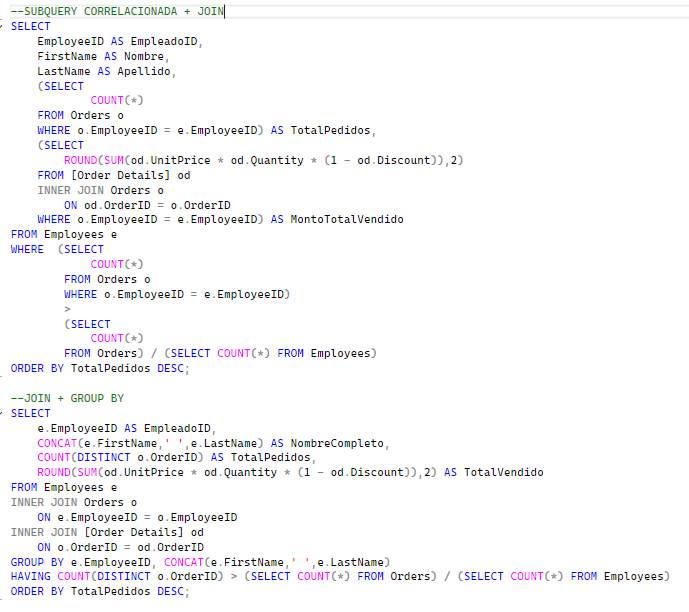Click 'INNER JOIN Orders o' inside the subquery
Image resolution: width=689 pixels, height=612 pixels.
pyautogui.click(x=101, y=190)
